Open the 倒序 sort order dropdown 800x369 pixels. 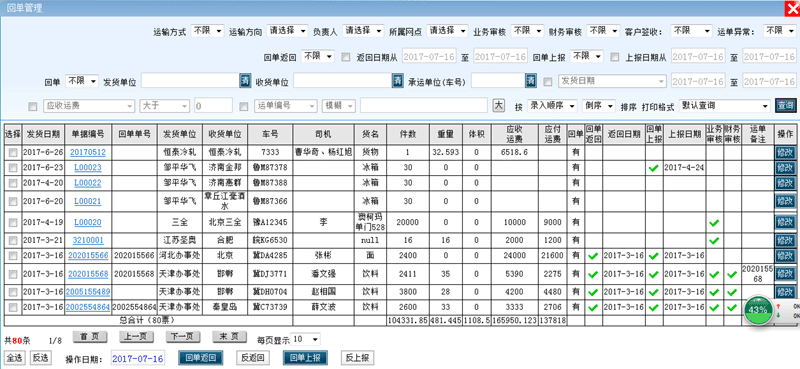pyautogui.click(x=599, y=106)
